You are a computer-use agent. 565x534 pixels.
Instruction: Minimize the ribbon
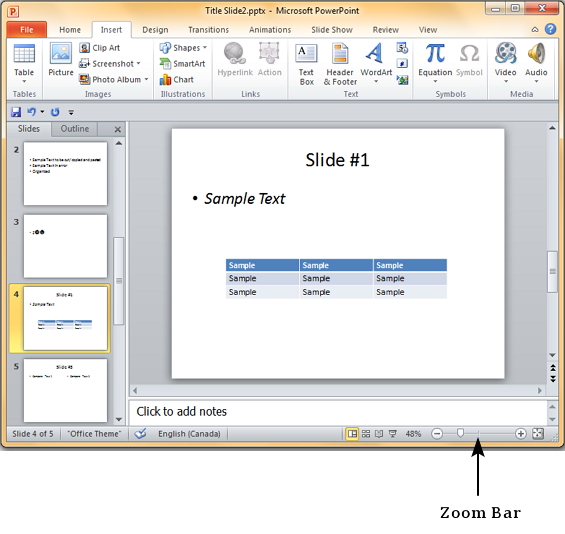535,30
